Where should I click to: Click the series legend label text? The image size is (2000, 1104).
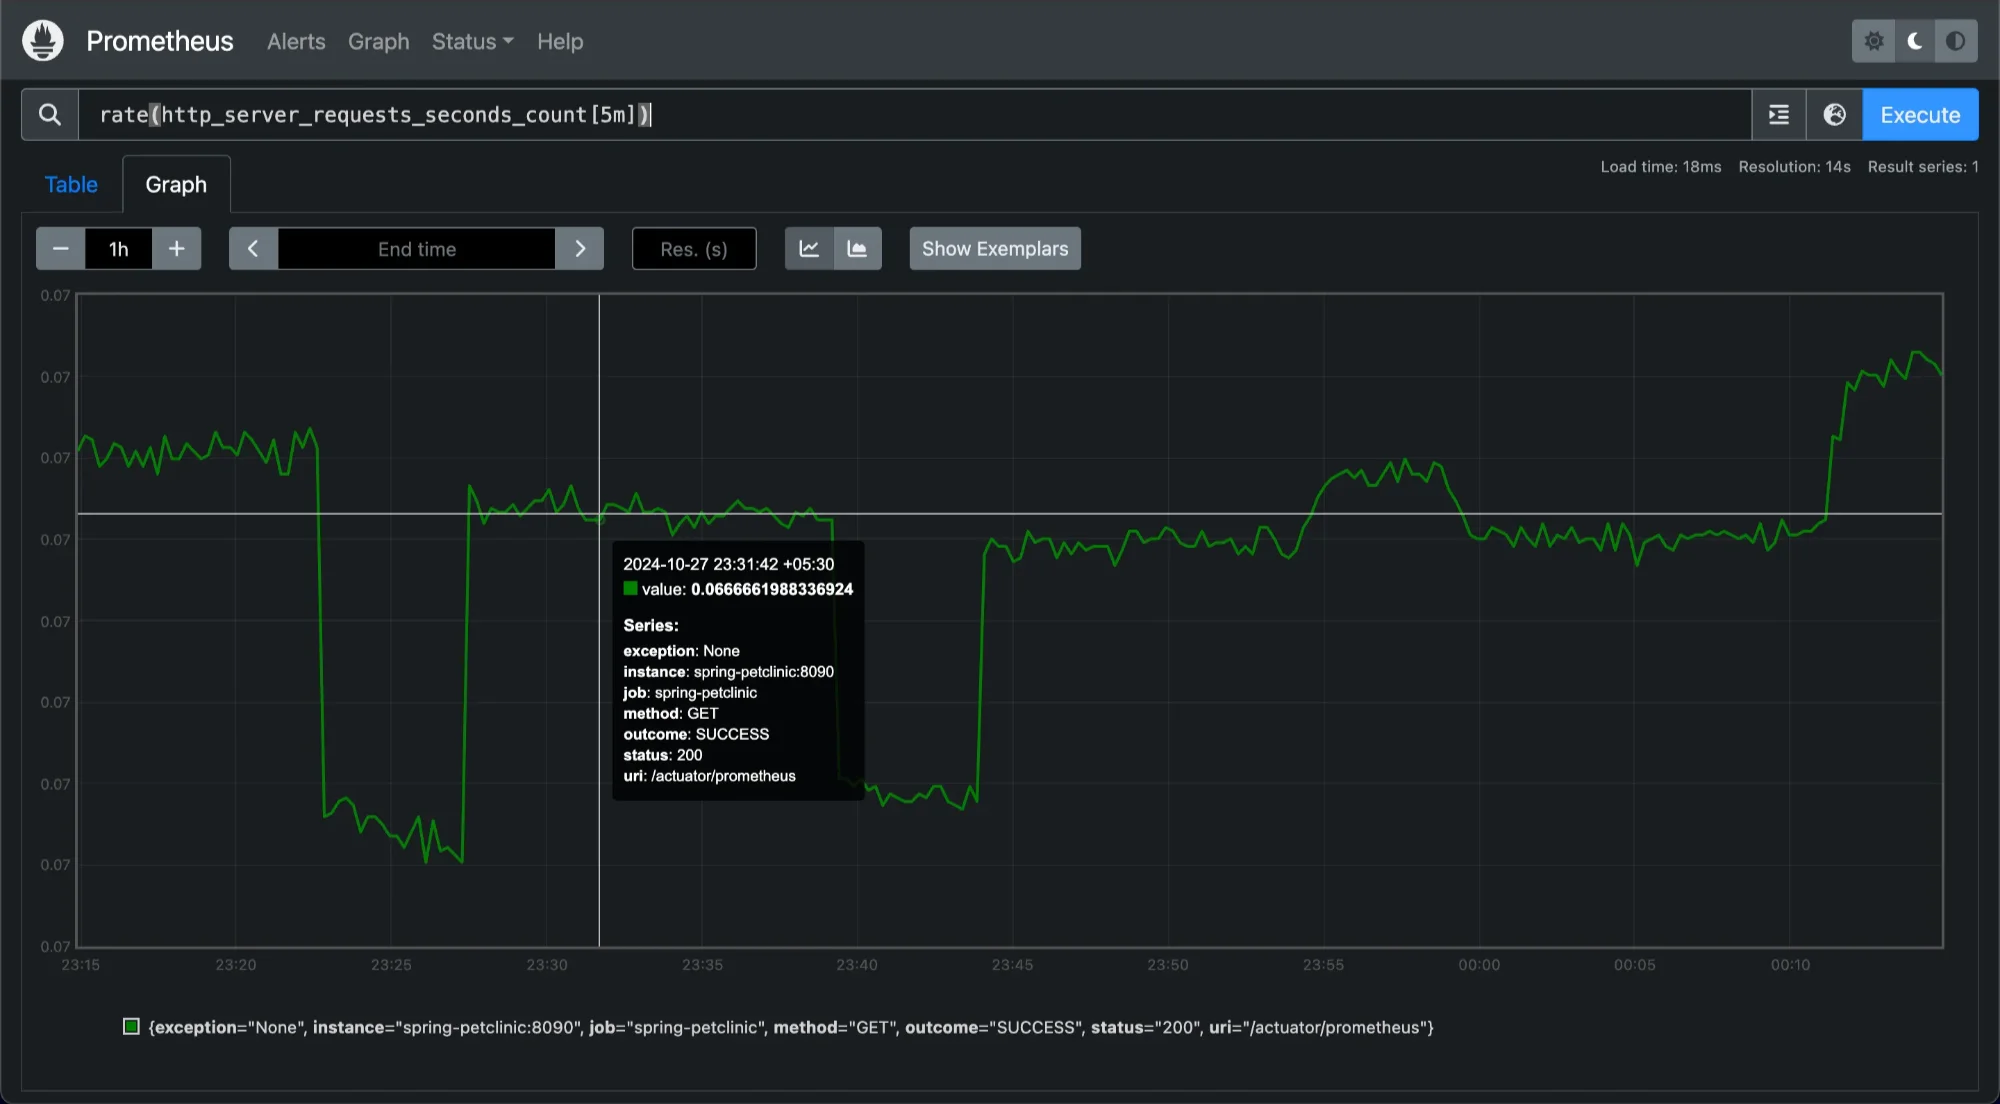pyautogui.click(x=791, y=1027)
